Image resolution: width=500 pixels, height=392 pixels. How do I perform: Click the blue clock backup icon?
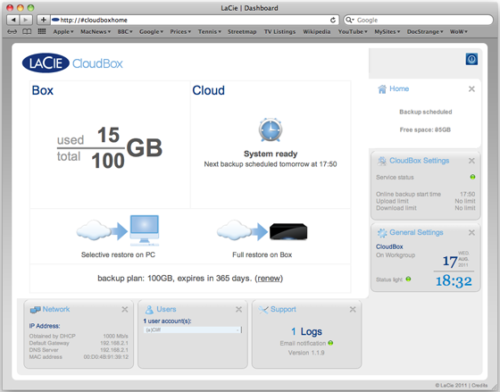[271, 130]
